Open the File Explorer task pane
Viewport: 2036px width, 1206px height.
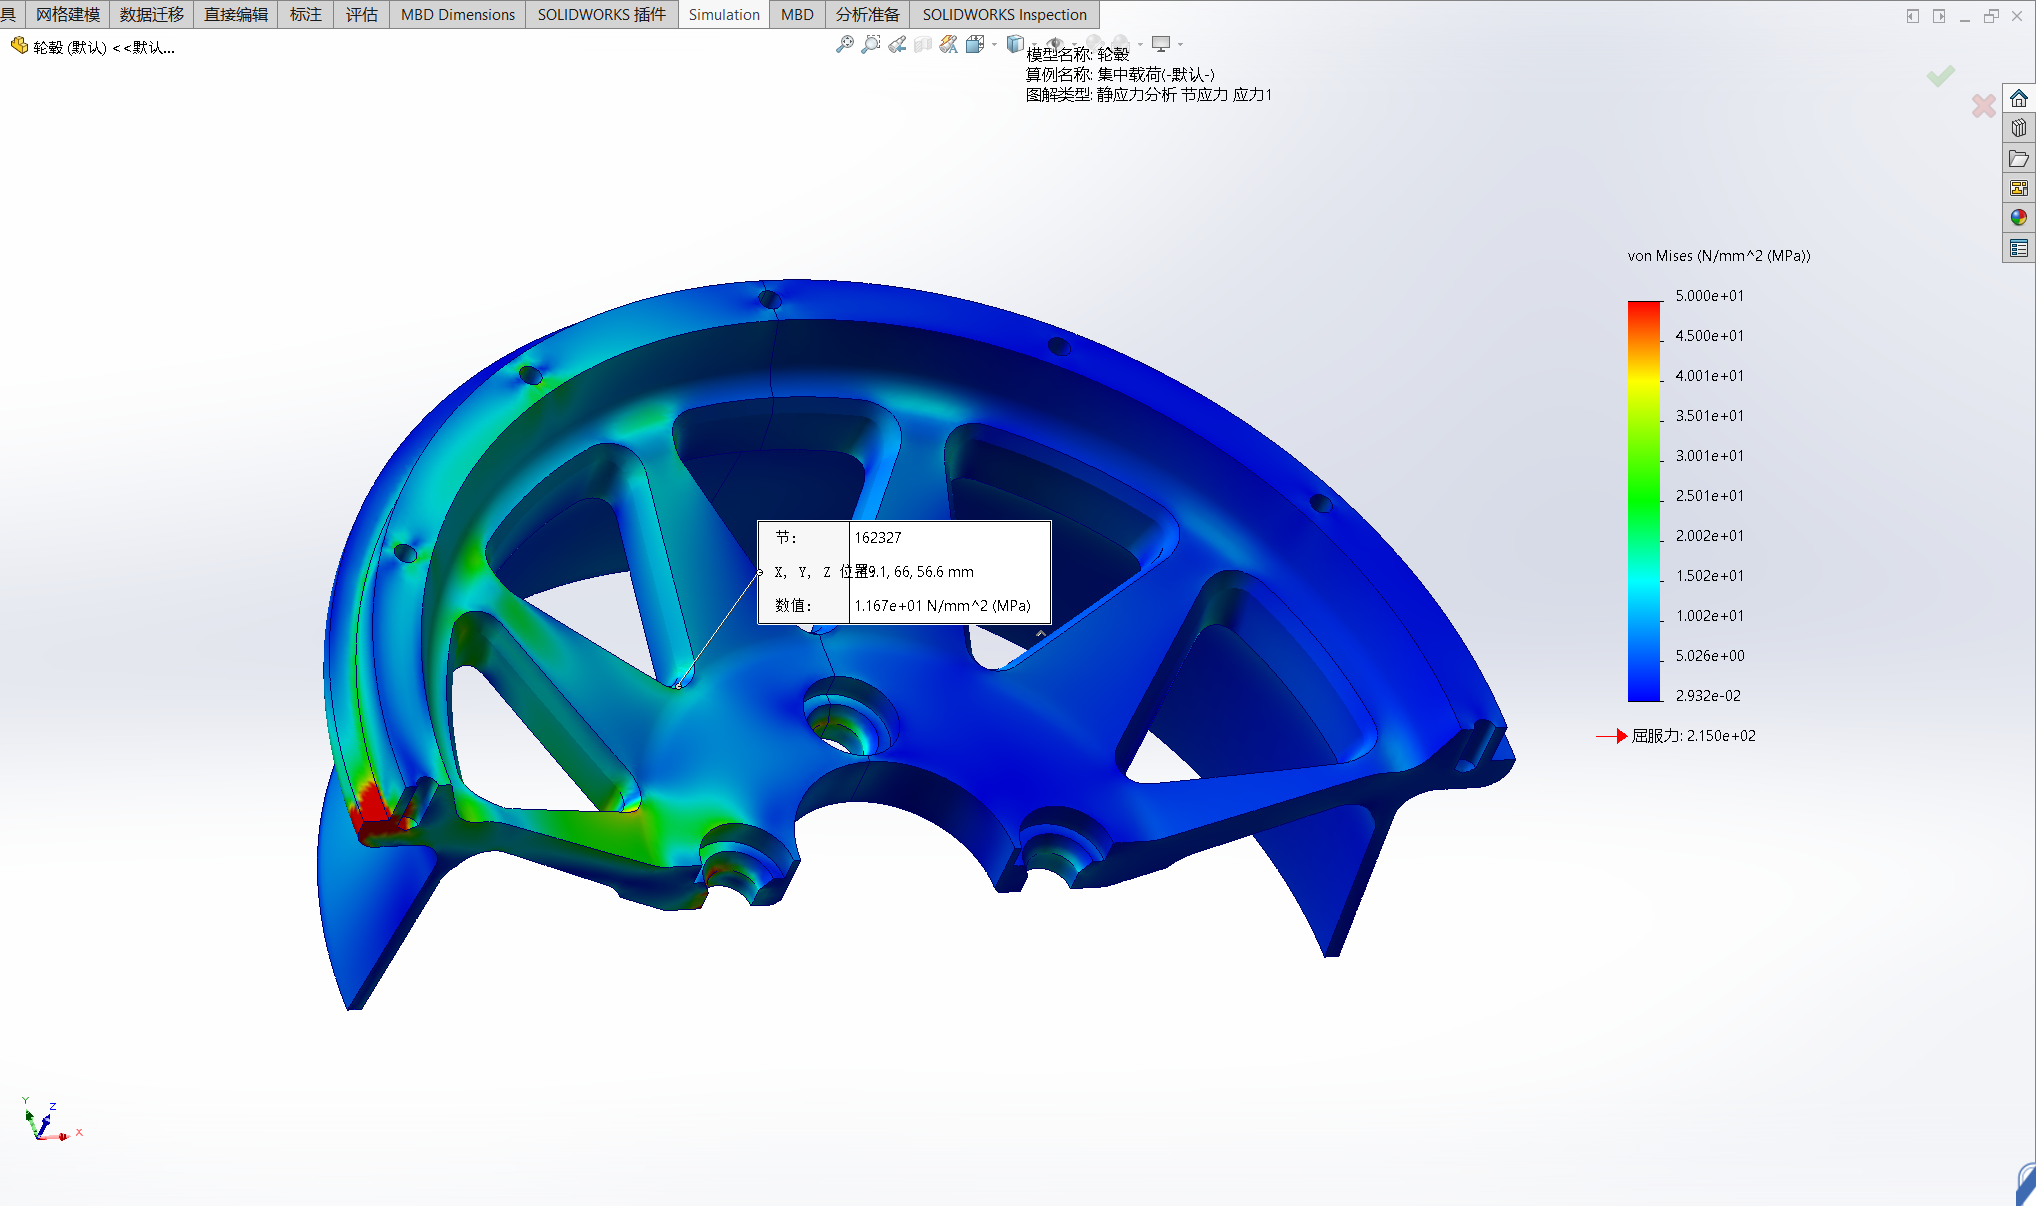(2019, 158)
